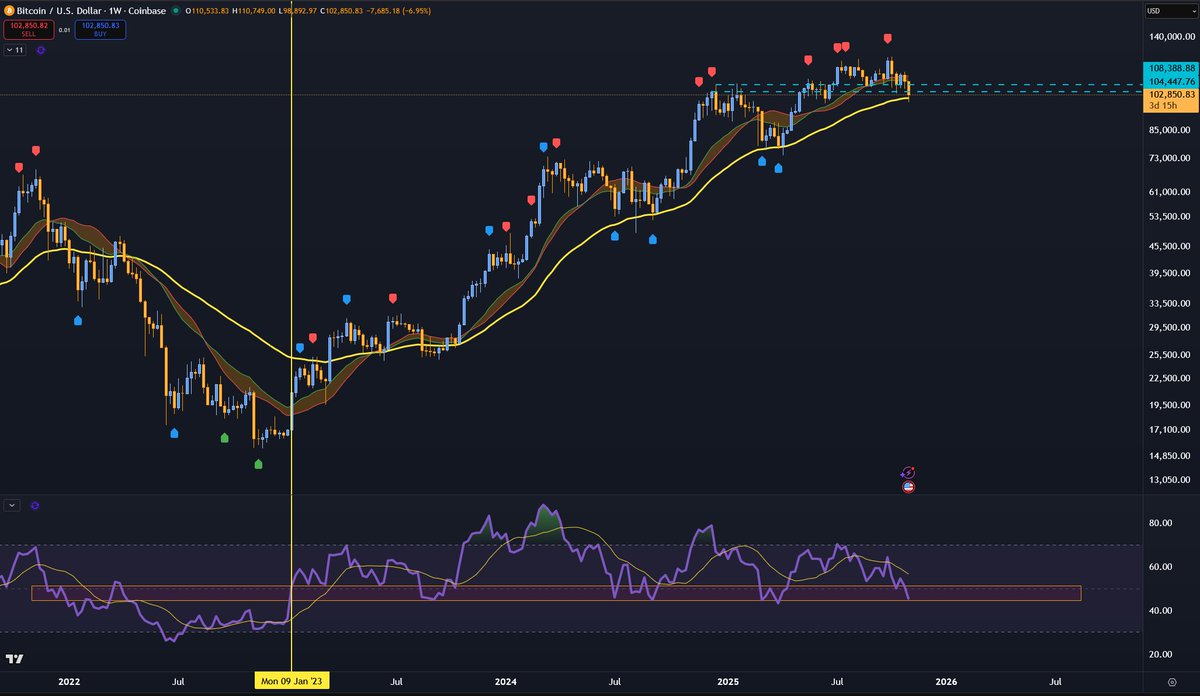Click the orange 102,850.83 last price label
The height and width of the screenshot is (696, 1200).
[1169, 93]
